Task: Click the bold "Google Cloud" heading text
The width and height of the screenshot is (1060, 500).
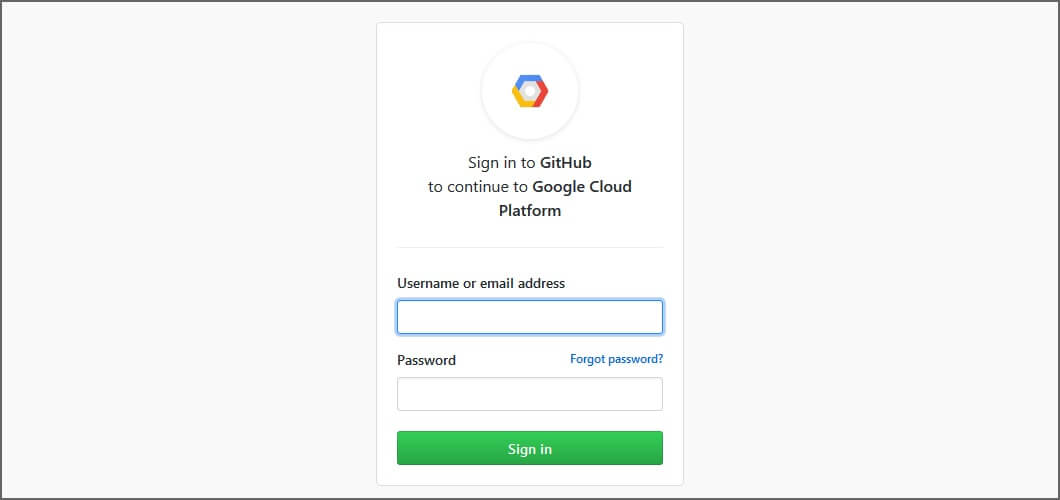Action: click(x=582, y=186)
